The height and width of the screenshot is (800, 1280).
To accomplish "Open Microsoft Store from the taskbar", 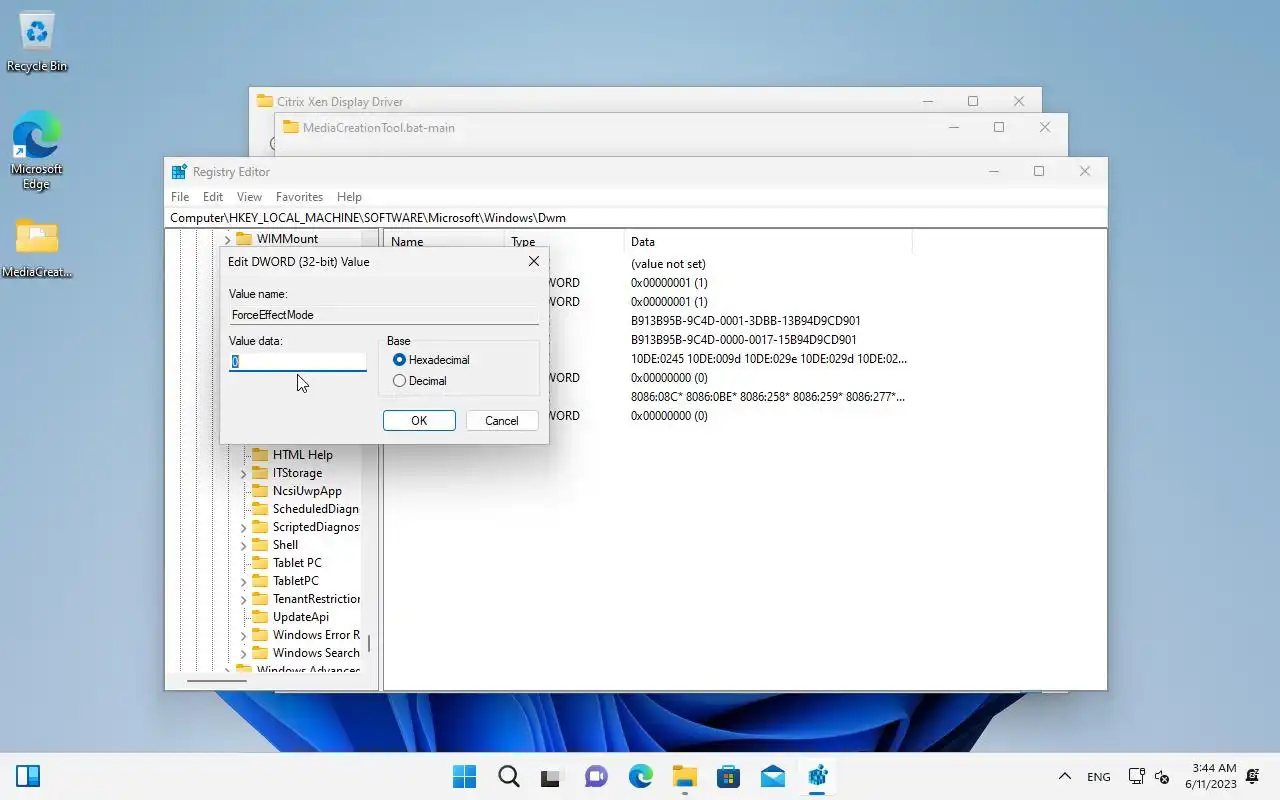I will (728, 776).
